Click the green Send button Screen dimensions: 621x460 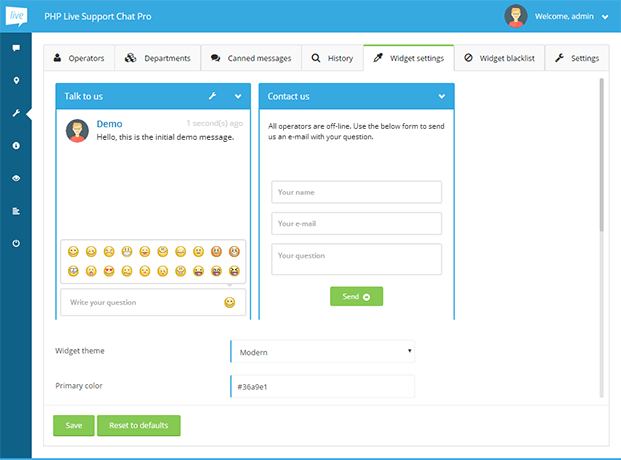click(x=356, y=296)
